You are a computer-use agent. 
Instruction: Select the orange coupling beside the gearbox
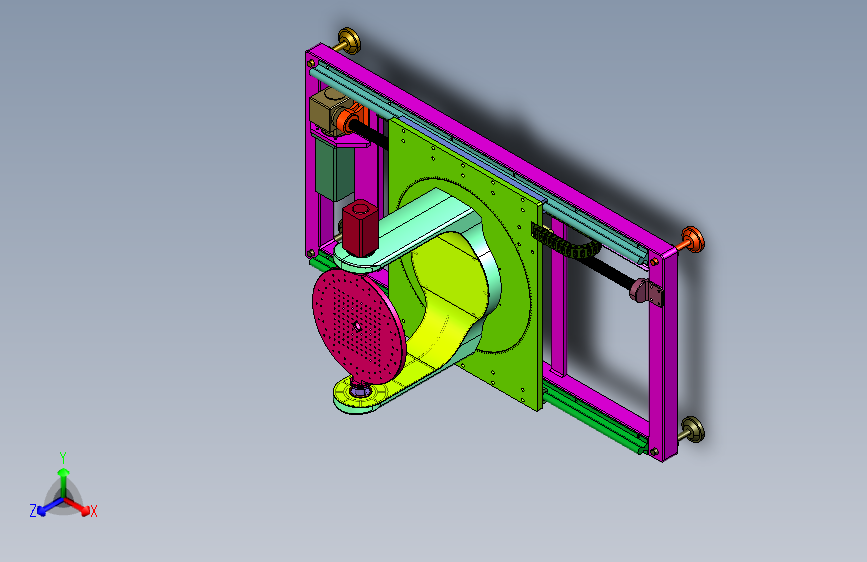(x=348, y=121)
